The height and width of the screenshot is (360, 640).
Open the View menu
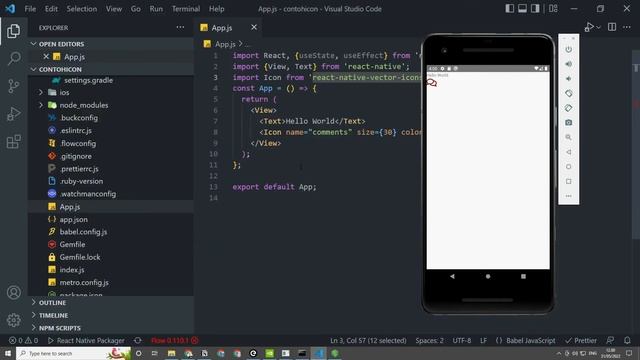[x=114, y=9]
